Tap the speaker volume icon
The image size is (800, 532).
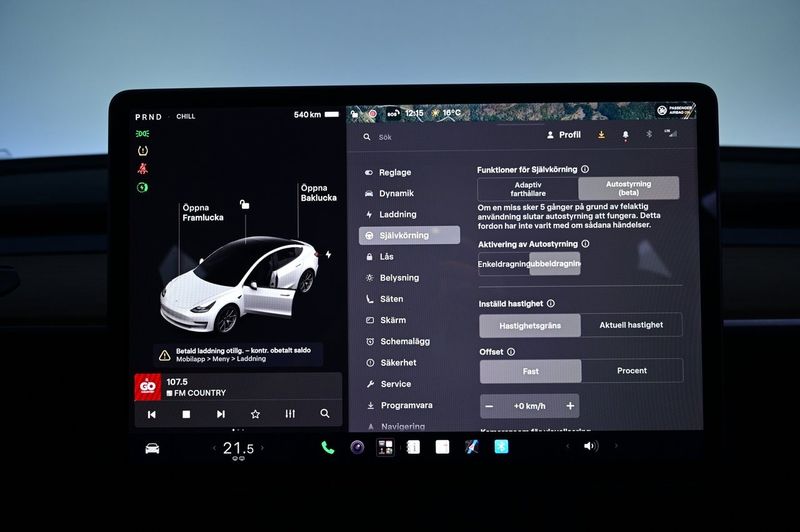click(x=590, y=446)
